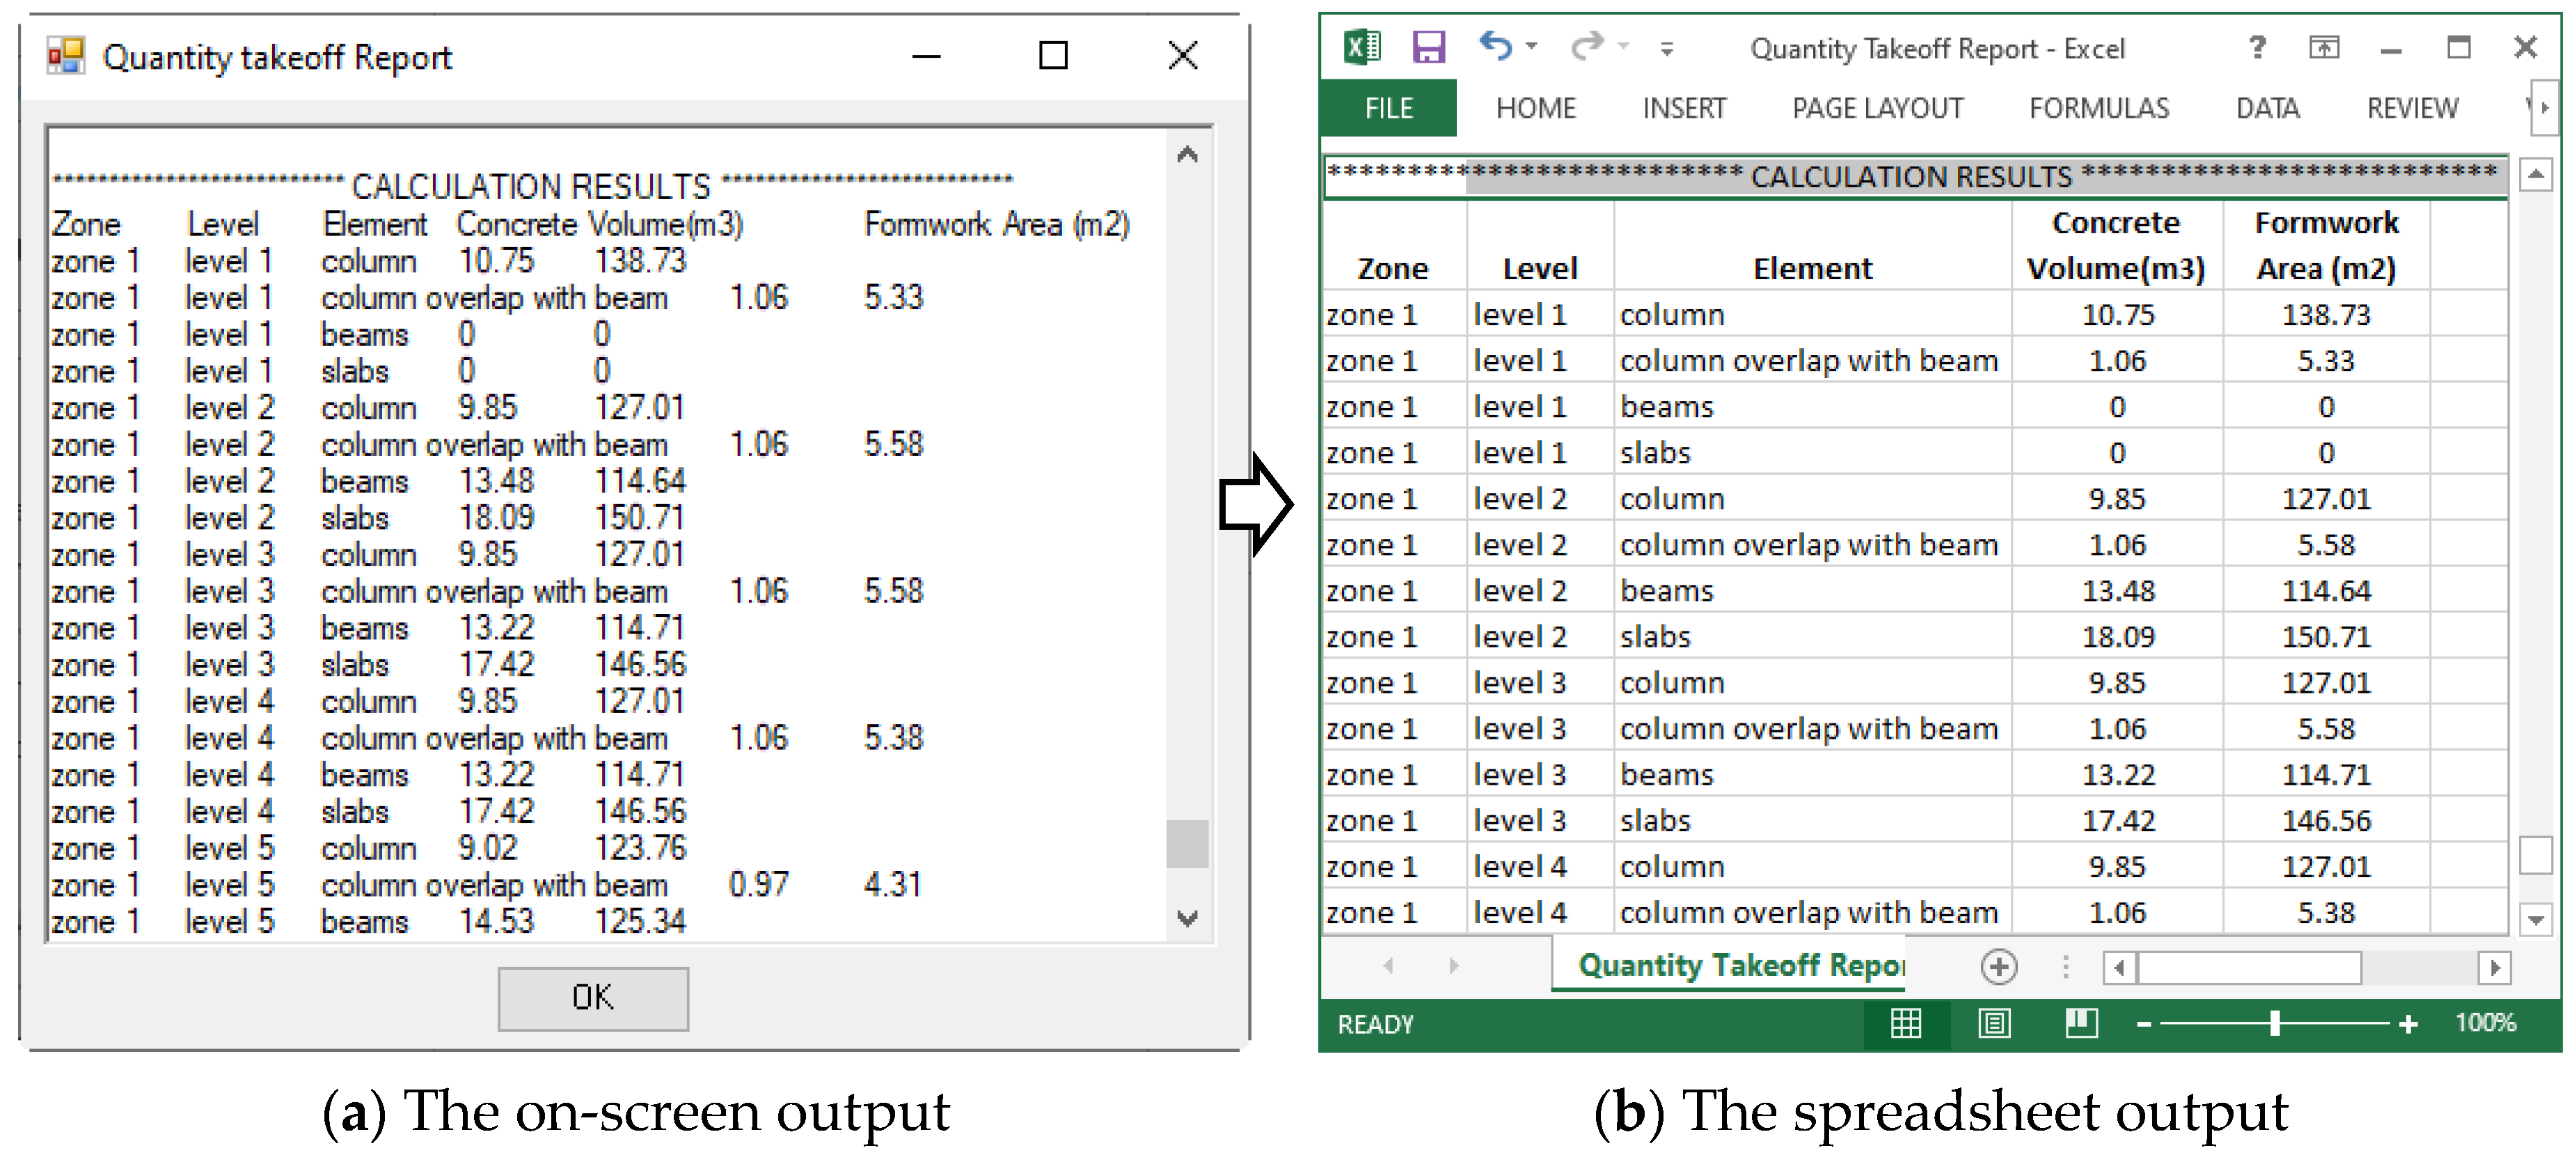This screenshot has width=2576, height=1155.
Task: Click Excel horizontal scroll right arrow
Action: pos(2495,967)
